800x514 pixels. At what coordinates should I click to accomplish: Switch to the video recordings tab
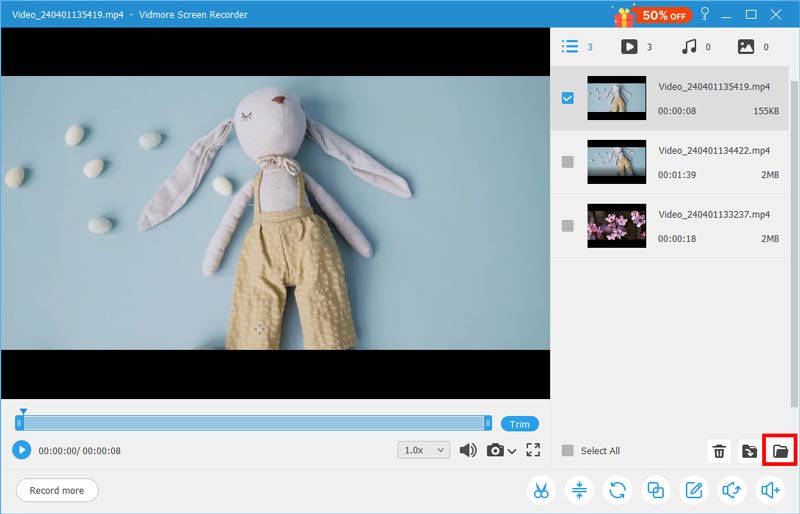click(x=629, y=46)
